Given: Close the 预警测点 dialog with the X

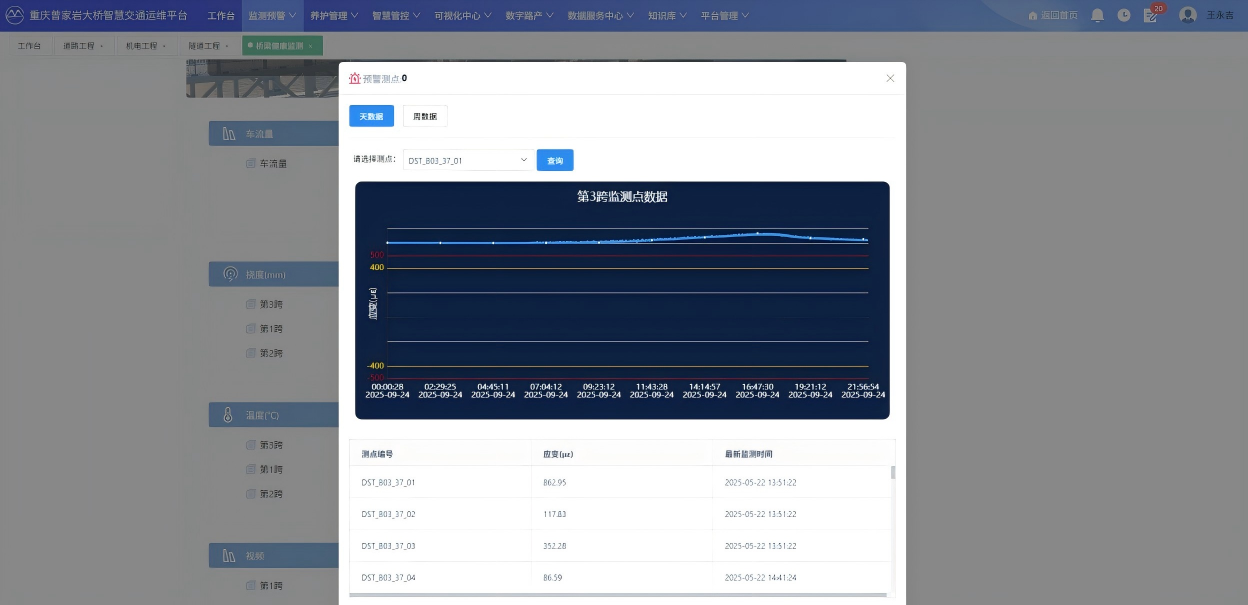Looking at the screenshot, I should tap(890, 78).
